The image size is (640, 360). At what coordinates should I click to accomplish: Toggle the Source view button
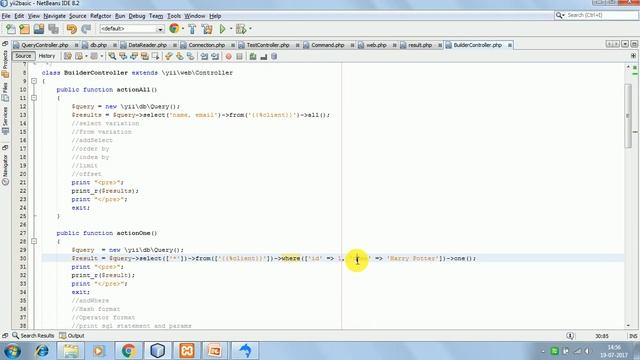tap(23, 56)
